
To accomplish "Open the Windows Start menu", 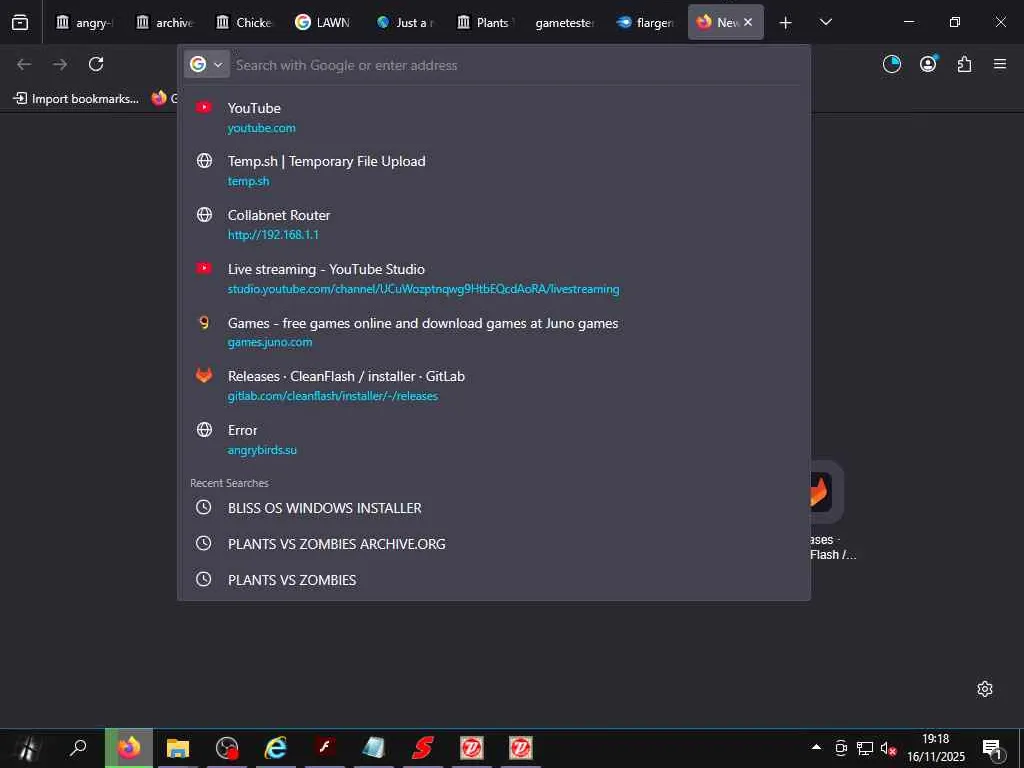I will pos(29,748).
